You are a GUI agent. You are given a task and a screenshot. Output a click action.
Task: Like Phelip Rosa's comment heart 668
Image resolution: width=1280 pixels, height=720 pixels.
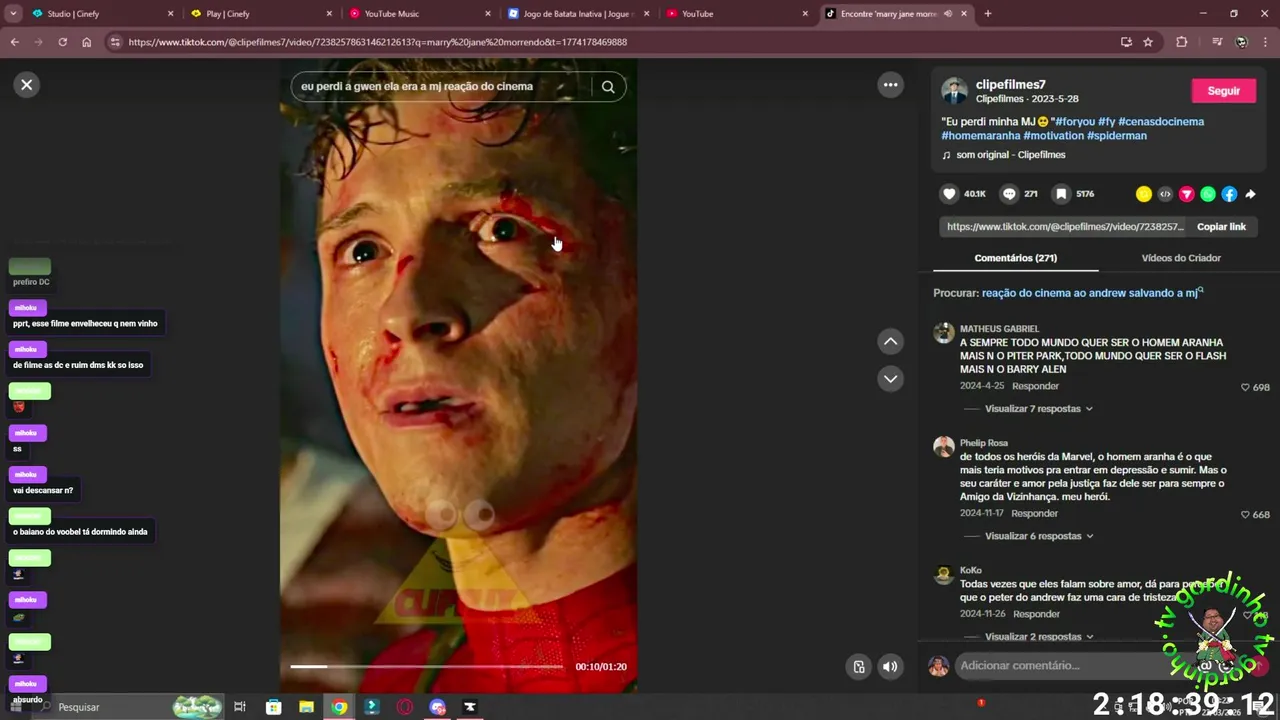1245,515
